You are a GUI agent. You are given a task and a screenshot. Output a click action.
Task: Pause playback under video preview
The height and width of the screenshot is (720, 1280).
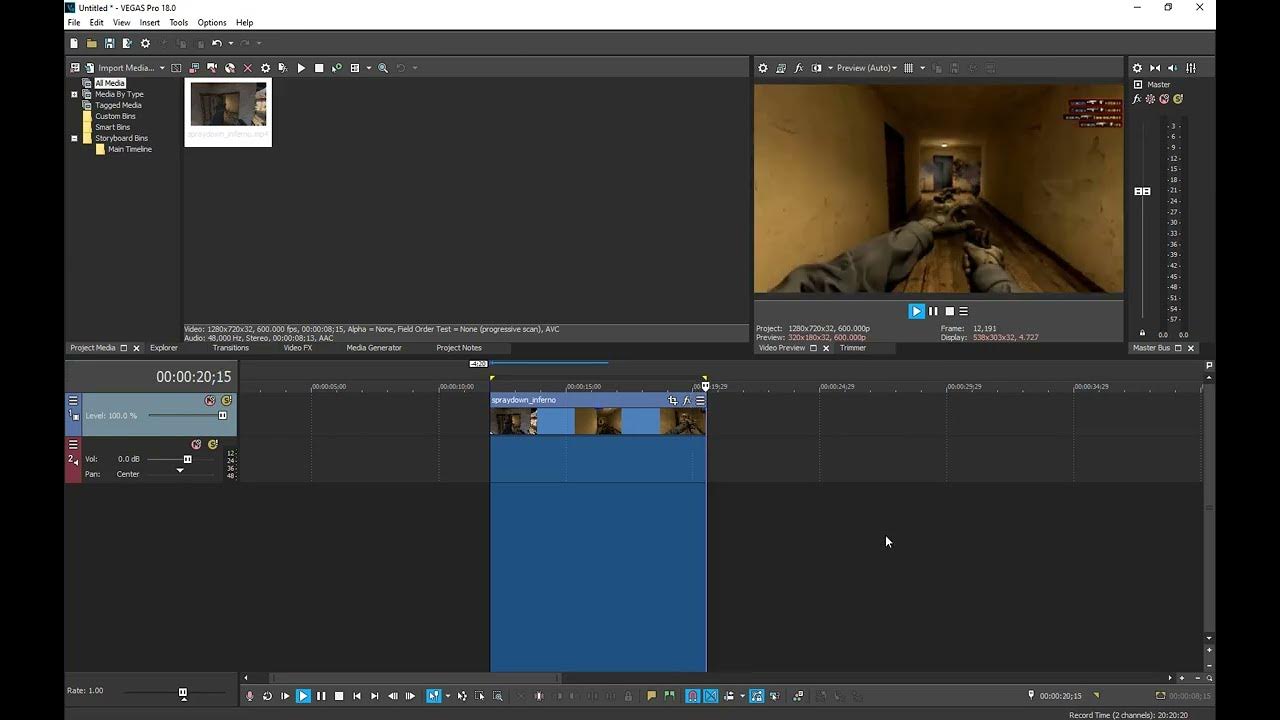coord(933,311)
